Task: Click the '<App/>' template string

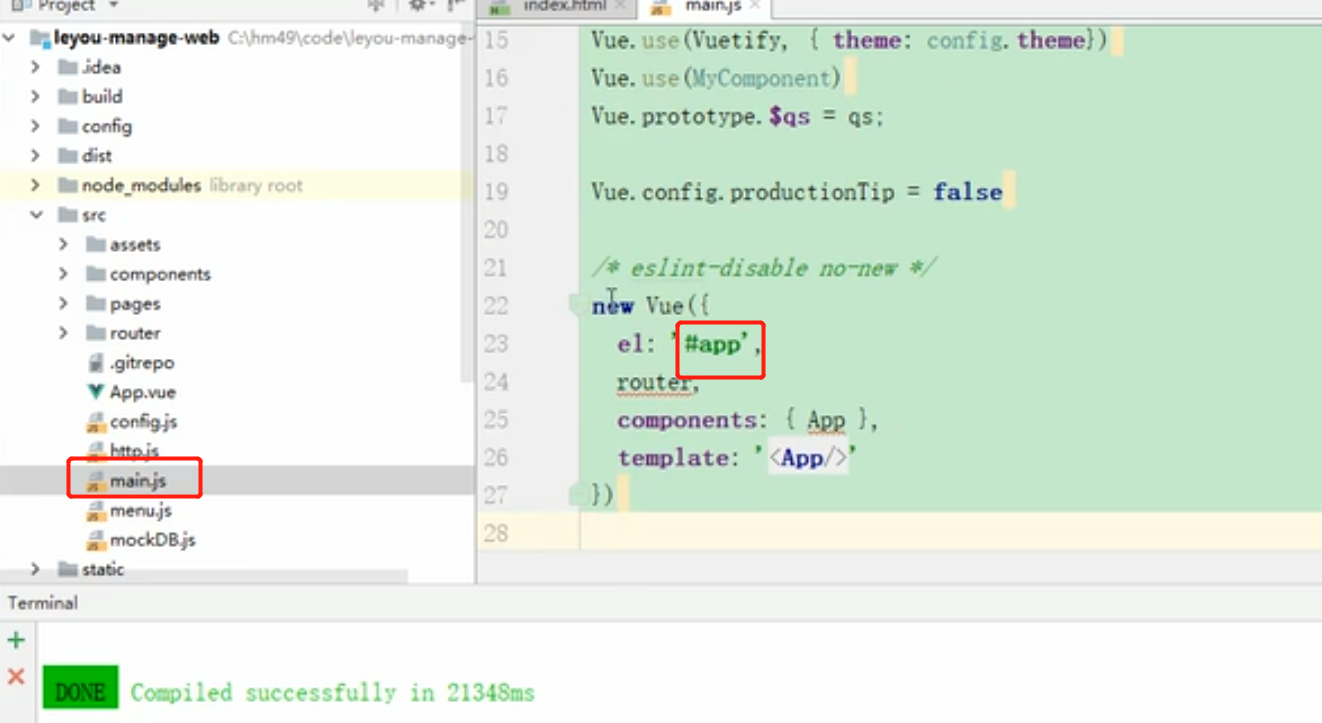Action: [807, 458]
